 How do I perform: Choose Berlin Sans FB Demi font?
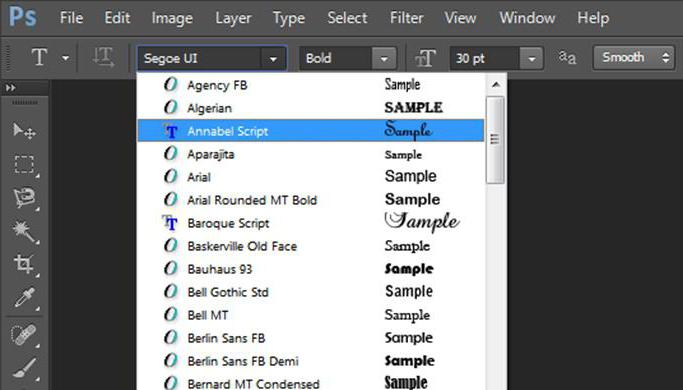click(x=311, y=361)
